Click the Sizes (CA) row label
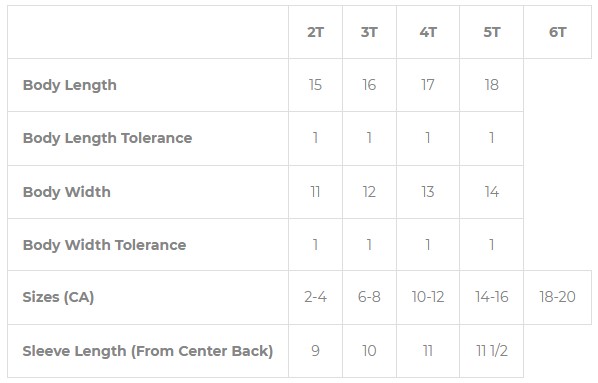This screenshot has width=598, height=383. pos(58,297)
